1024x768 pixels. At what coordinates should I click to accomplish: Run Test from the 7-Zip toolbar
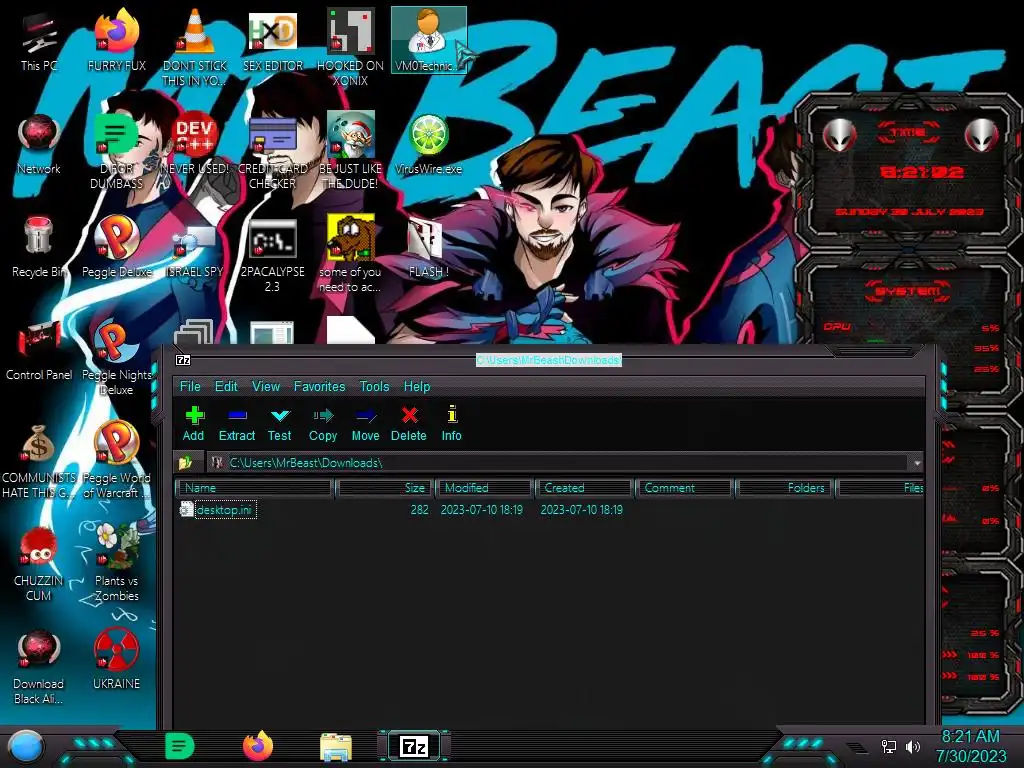[280, 423]
